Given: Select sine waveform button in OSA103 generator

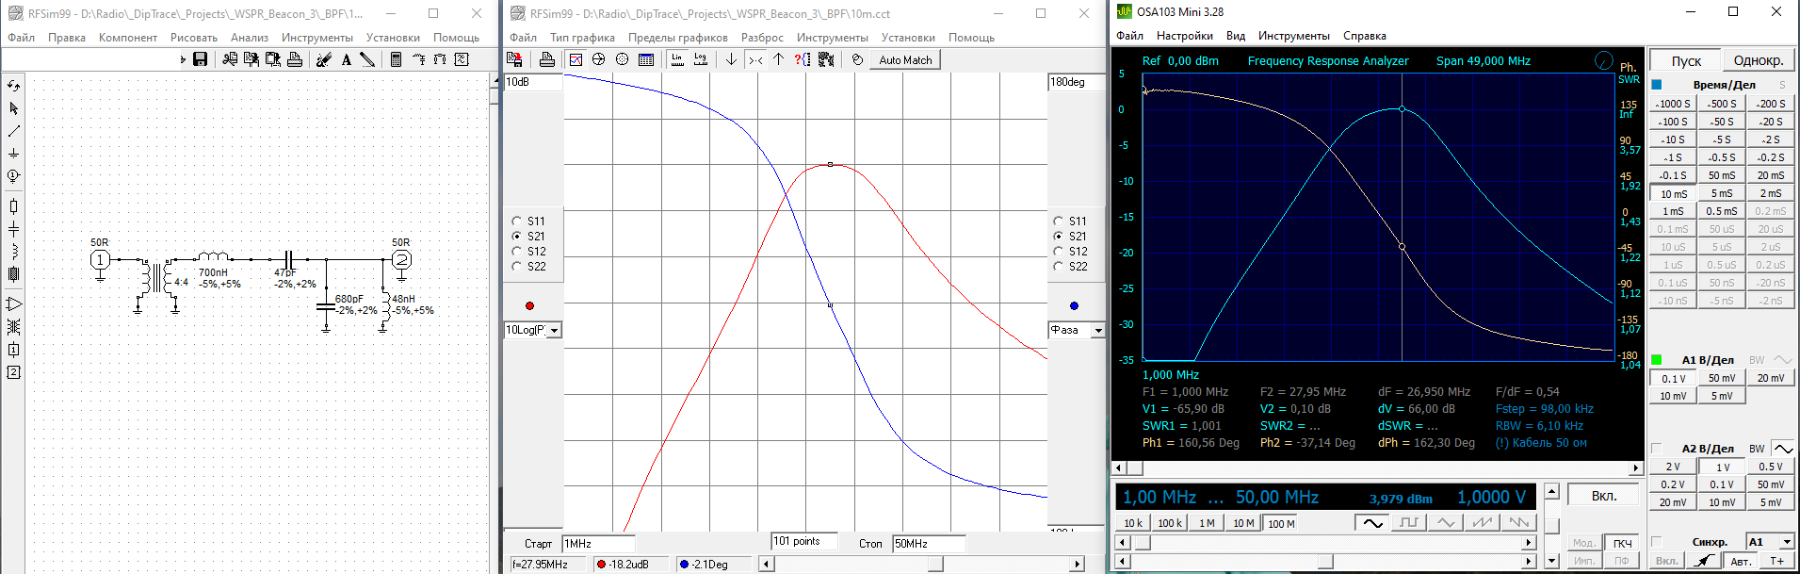Looking at the screenshot, I should click(1372, 523).
